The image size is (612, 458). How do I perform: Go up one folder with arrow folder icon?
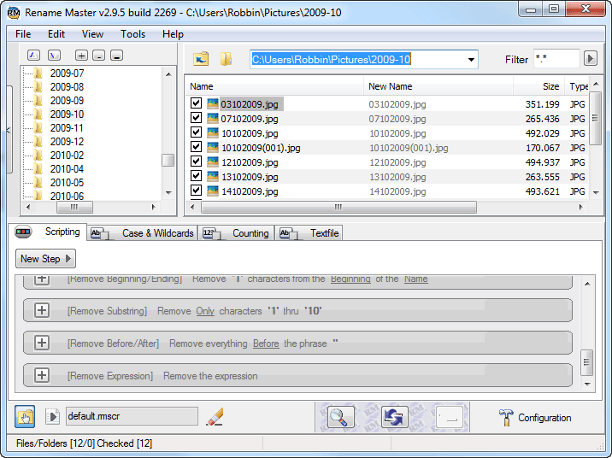click(201, 59)
